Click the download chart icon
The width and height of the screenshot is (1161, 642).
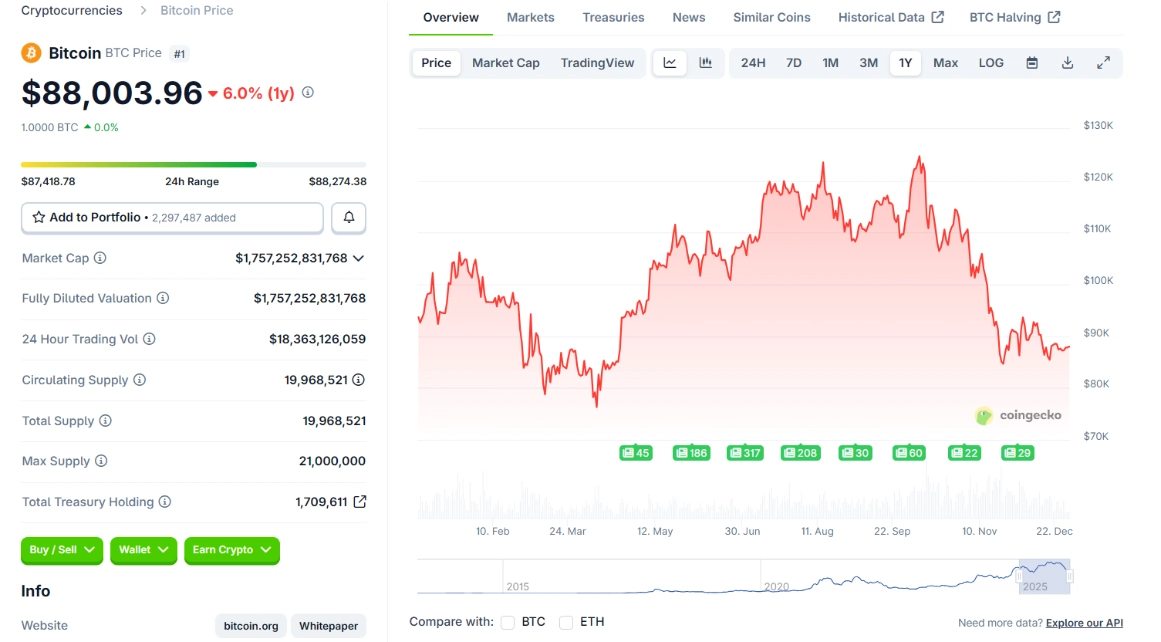pos(1067,62)
